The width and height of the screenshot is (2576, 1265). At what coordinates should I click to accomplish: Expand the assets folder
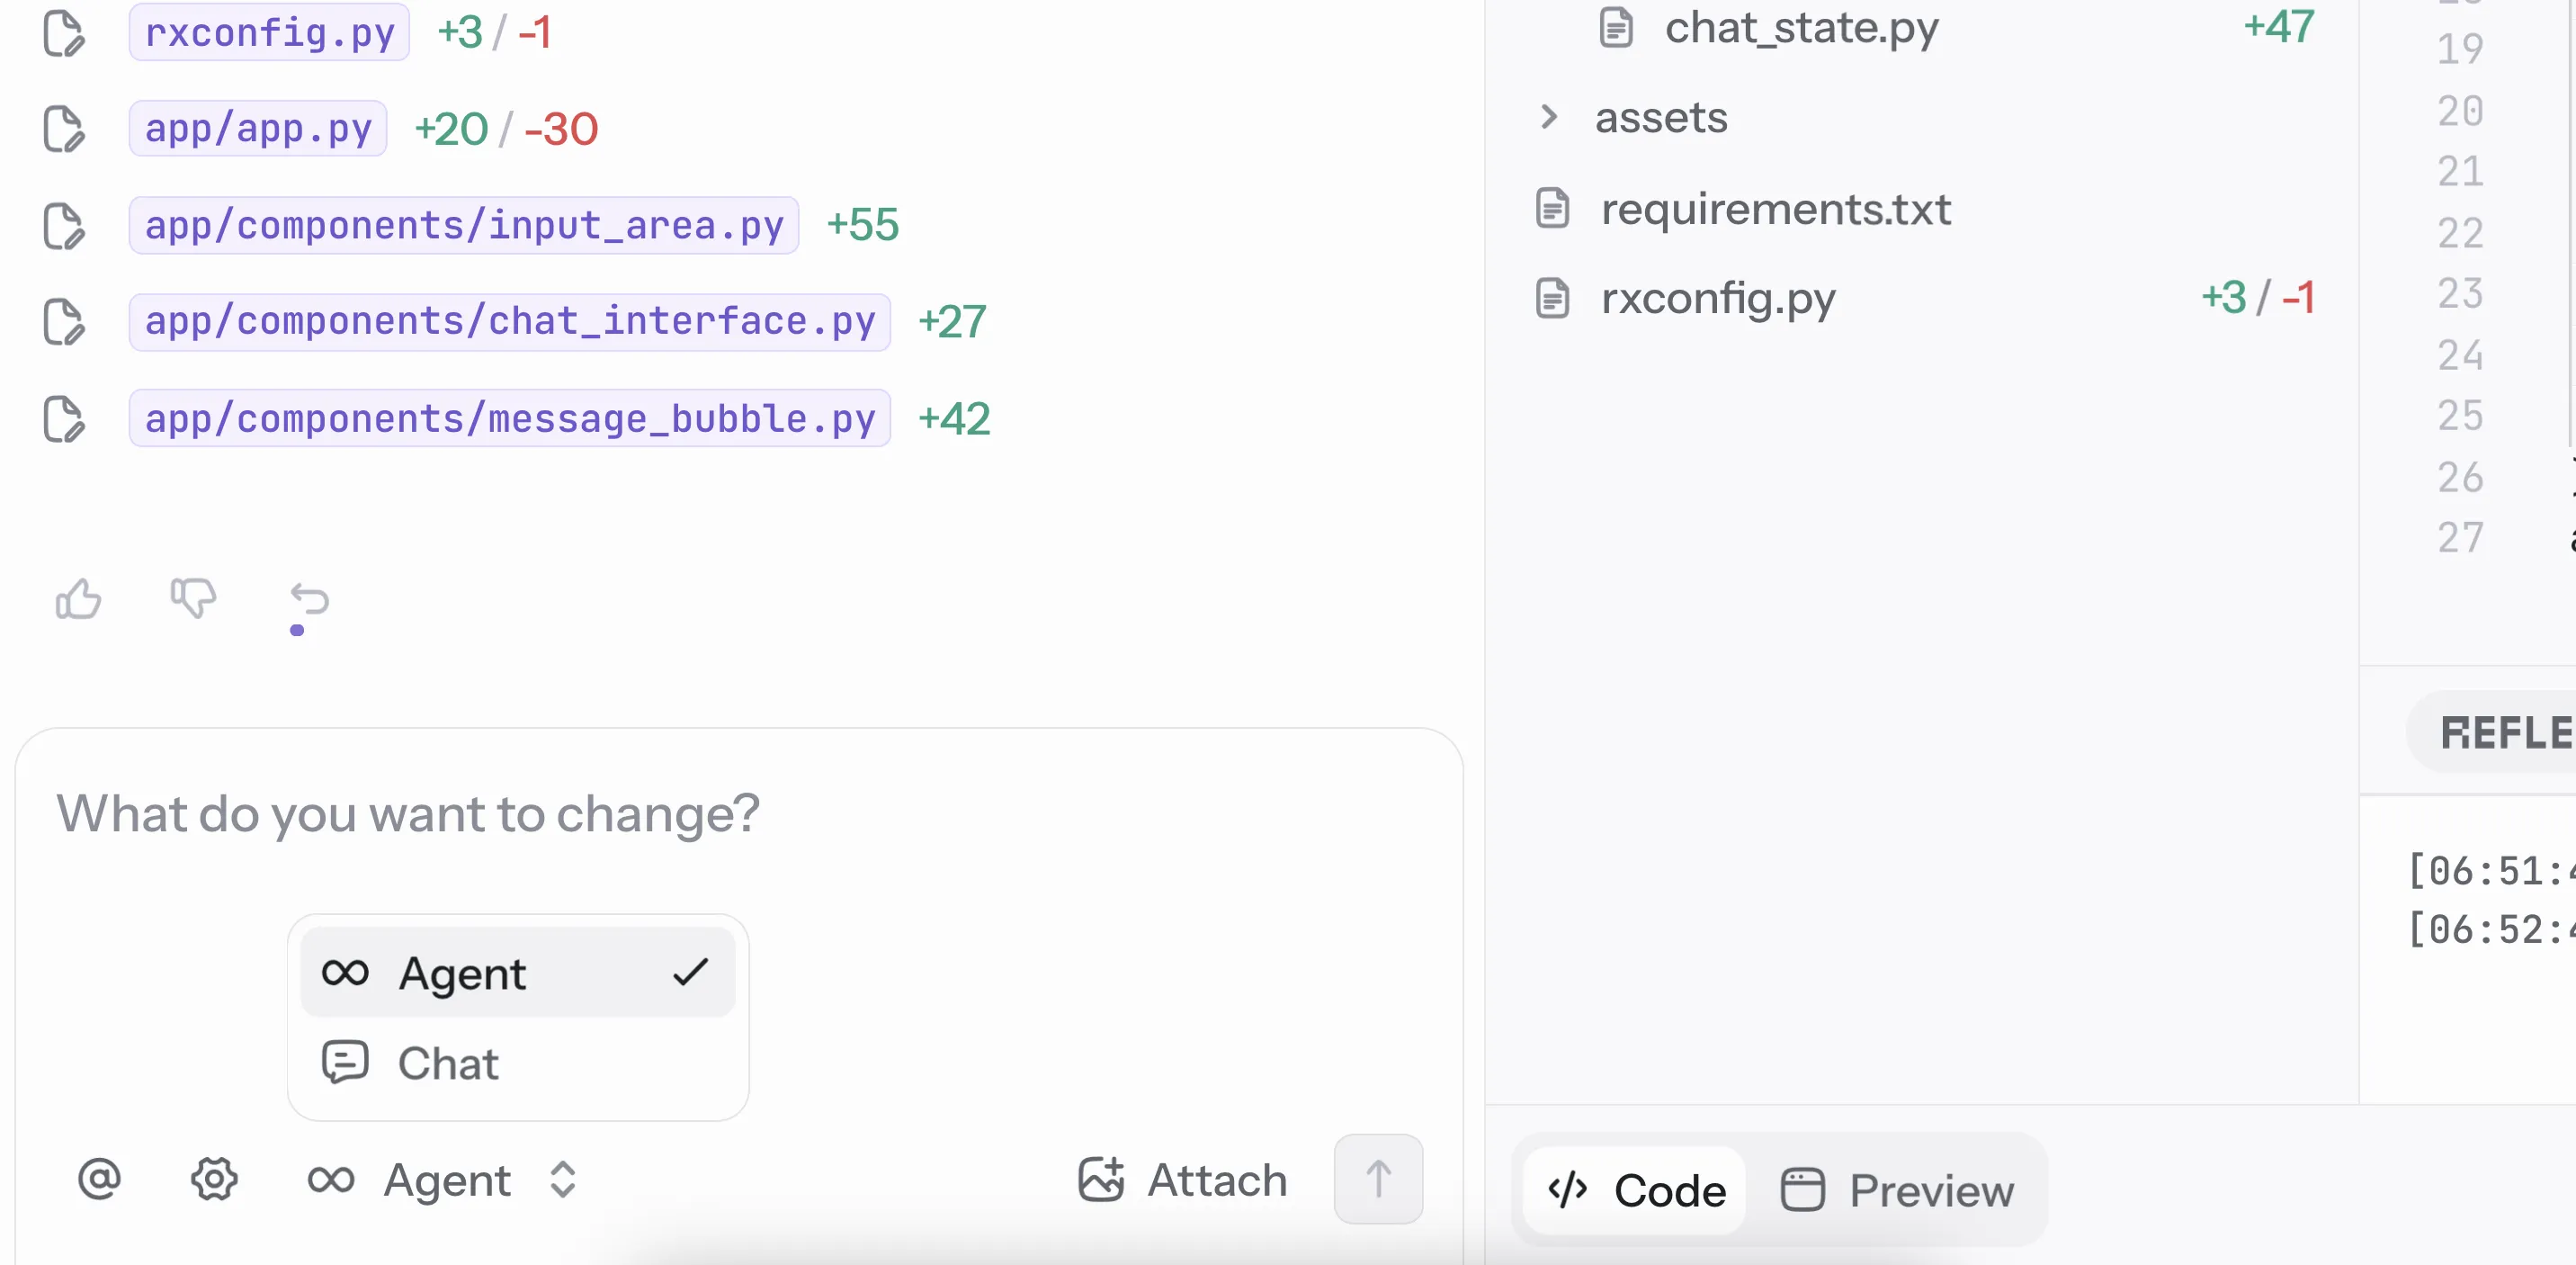click(1549, 117)
